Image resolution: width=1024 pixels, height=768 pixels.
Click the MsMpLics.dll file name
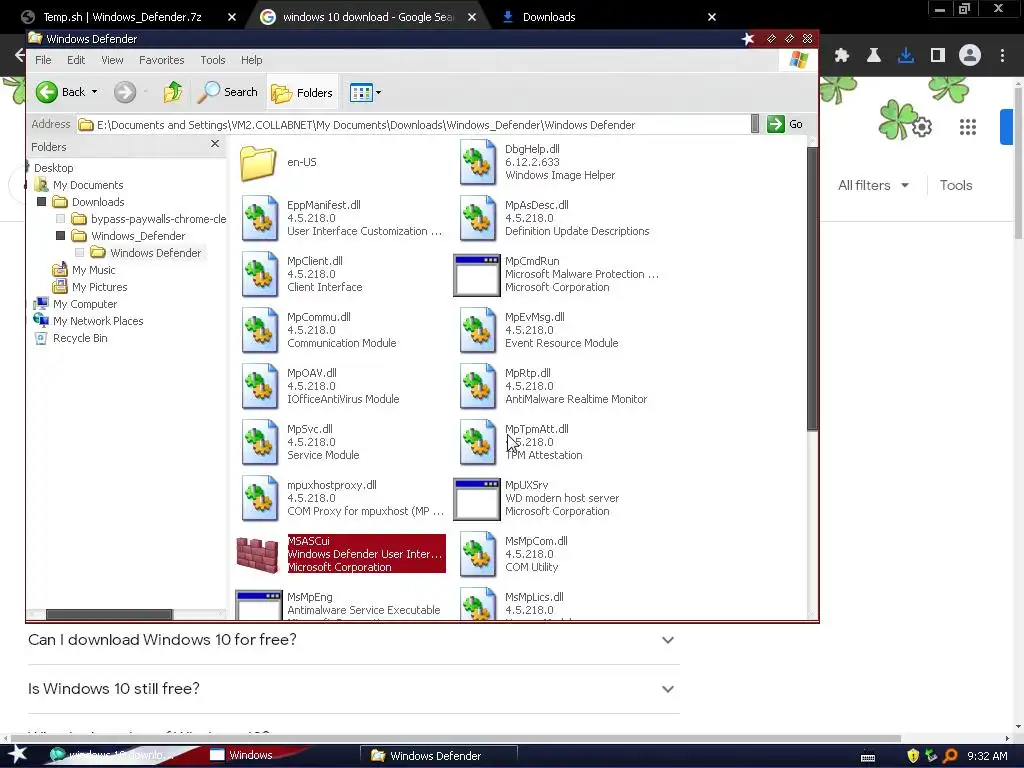point(534,597)
